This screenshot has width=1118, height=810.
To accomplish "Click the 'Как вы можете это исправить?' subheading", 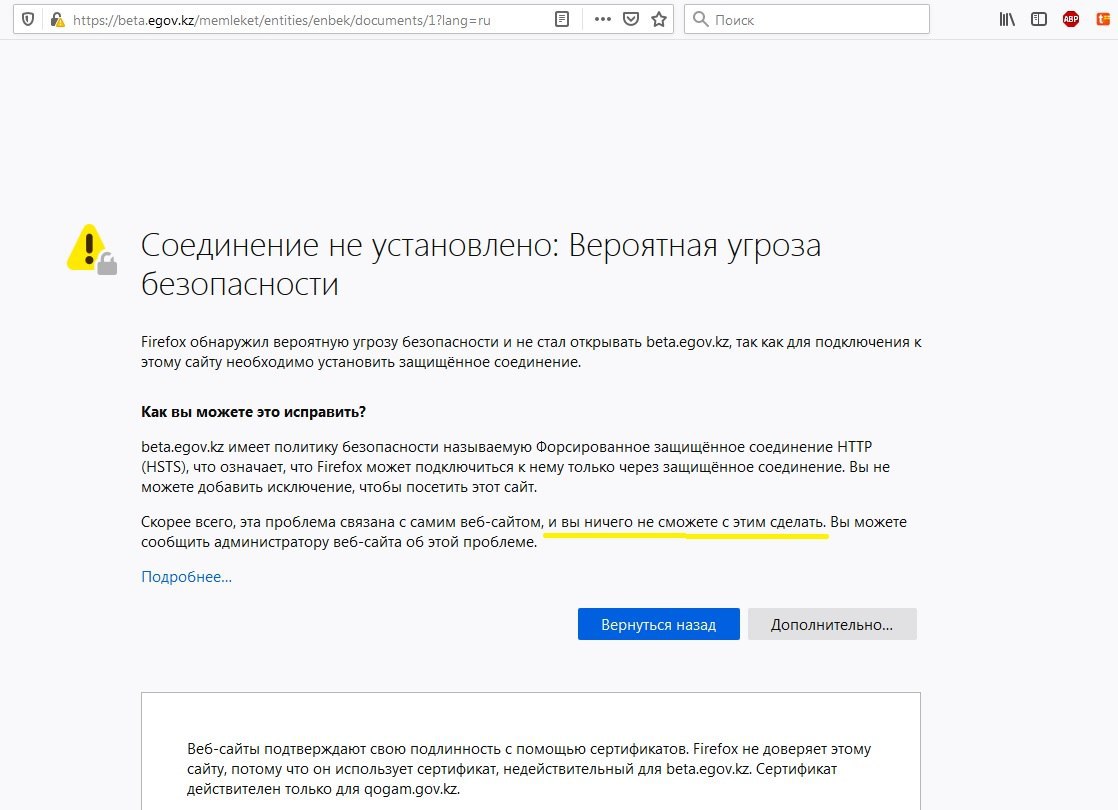I will click(x=253, y=412).
